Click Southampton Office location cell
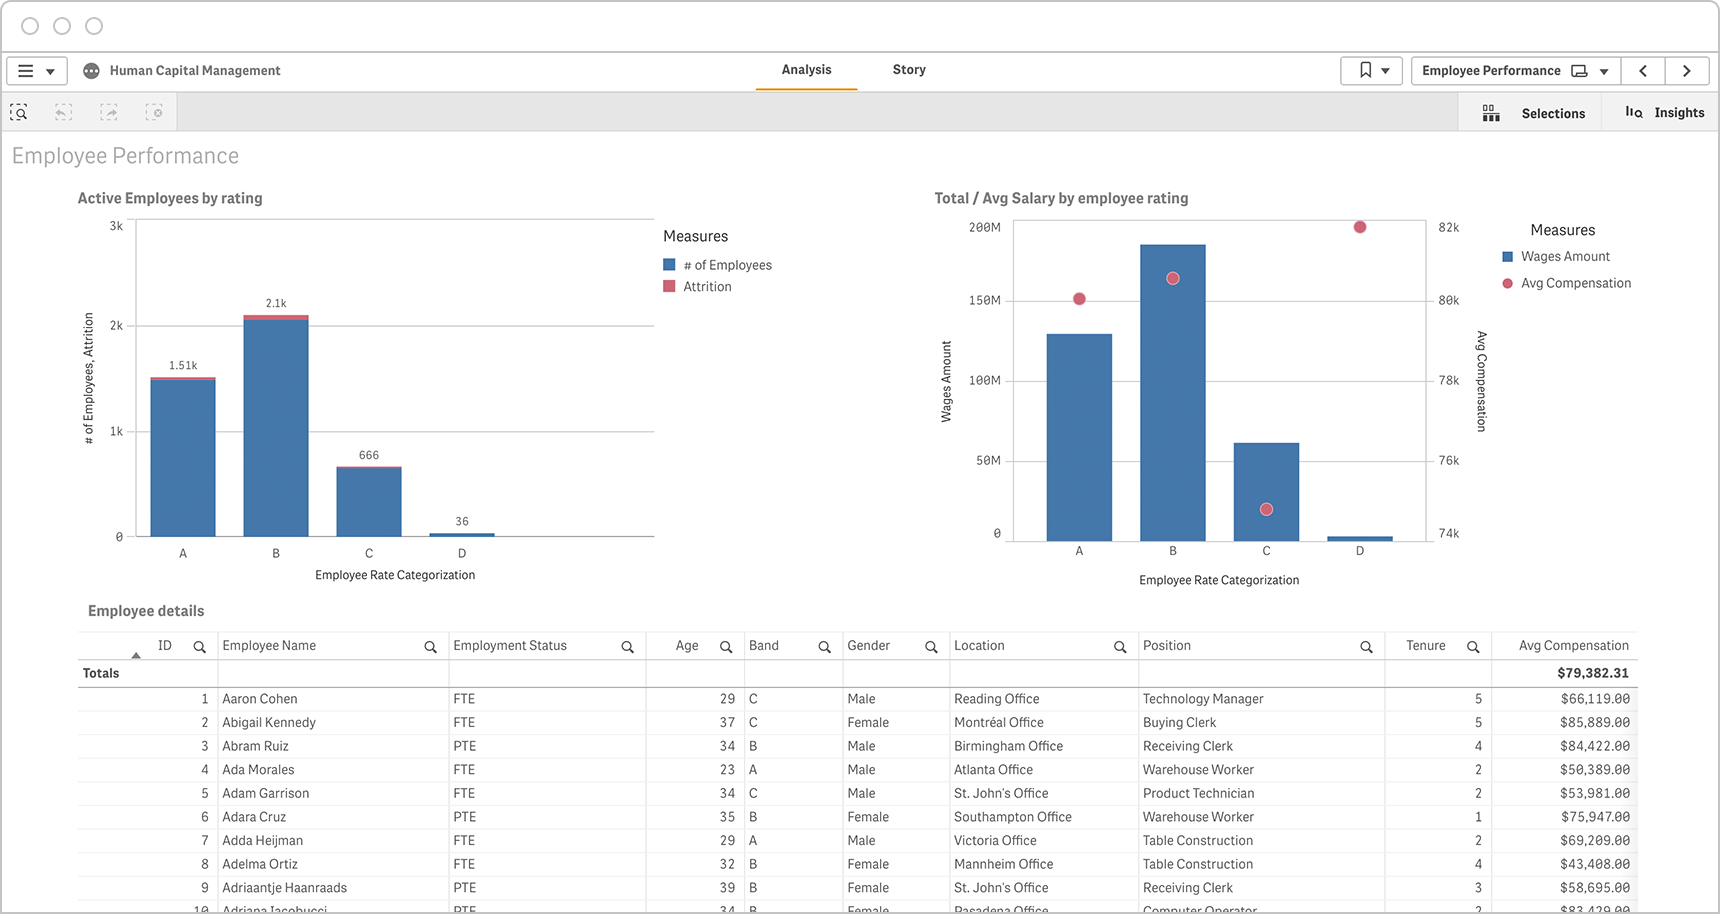Screen dimensions: 1720x914 click(1013, 817)
